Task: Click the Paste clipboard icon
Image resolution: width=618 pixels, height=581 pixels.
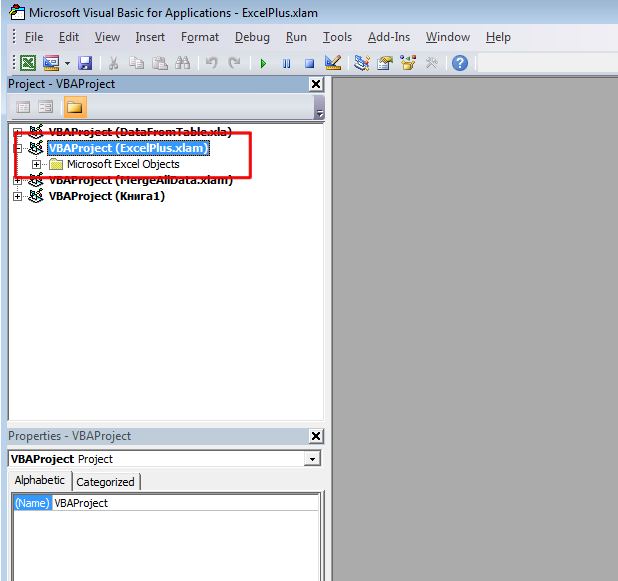Action: tap(160, 63)
